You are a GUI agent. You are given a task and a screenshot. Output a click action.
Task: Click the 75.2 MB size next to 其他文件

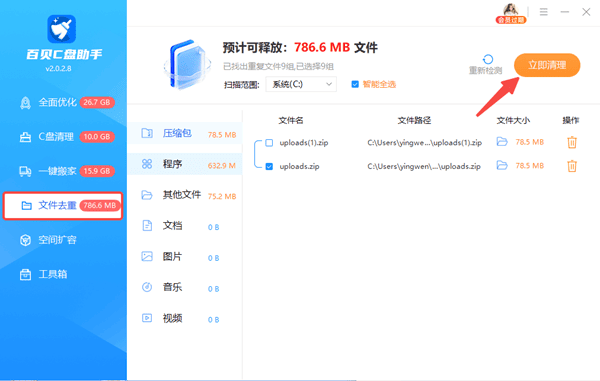(222, 197)
